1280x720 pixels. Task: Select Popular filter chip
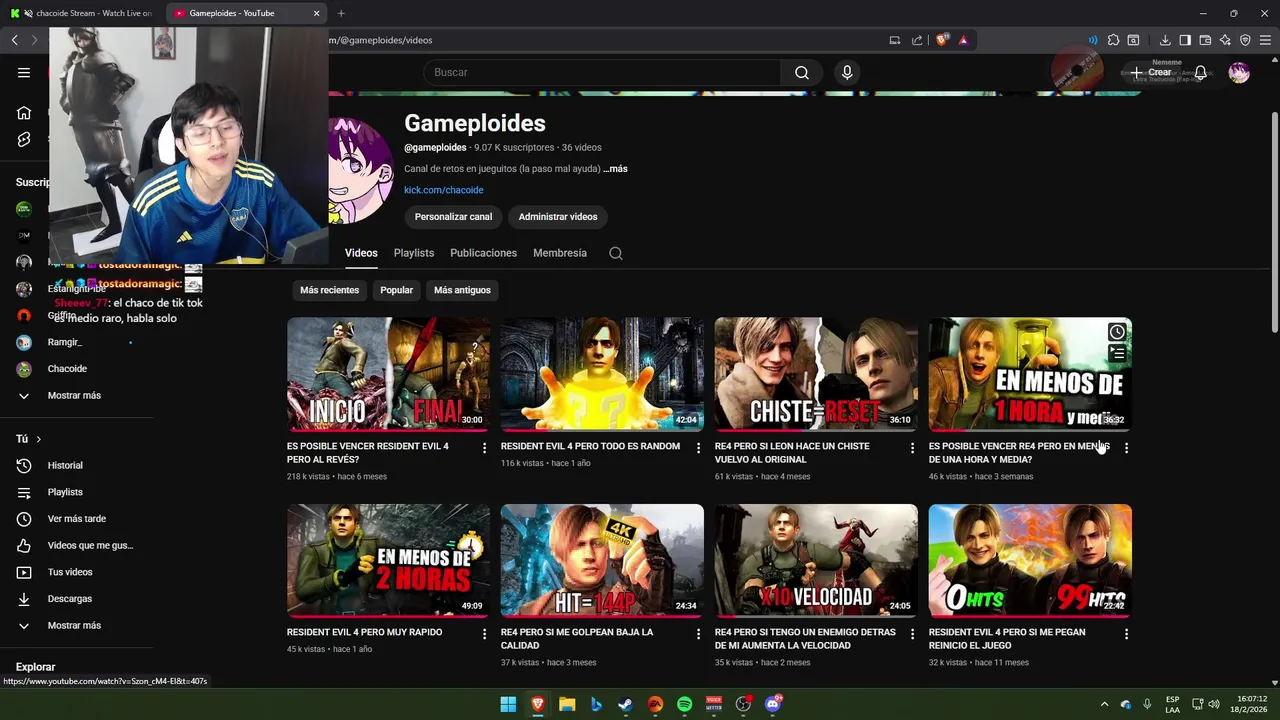tap(396, 290)
